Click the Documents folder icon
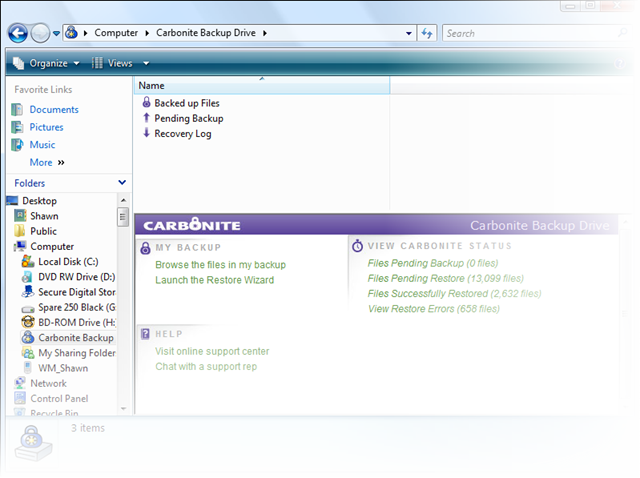 [17, 109]
